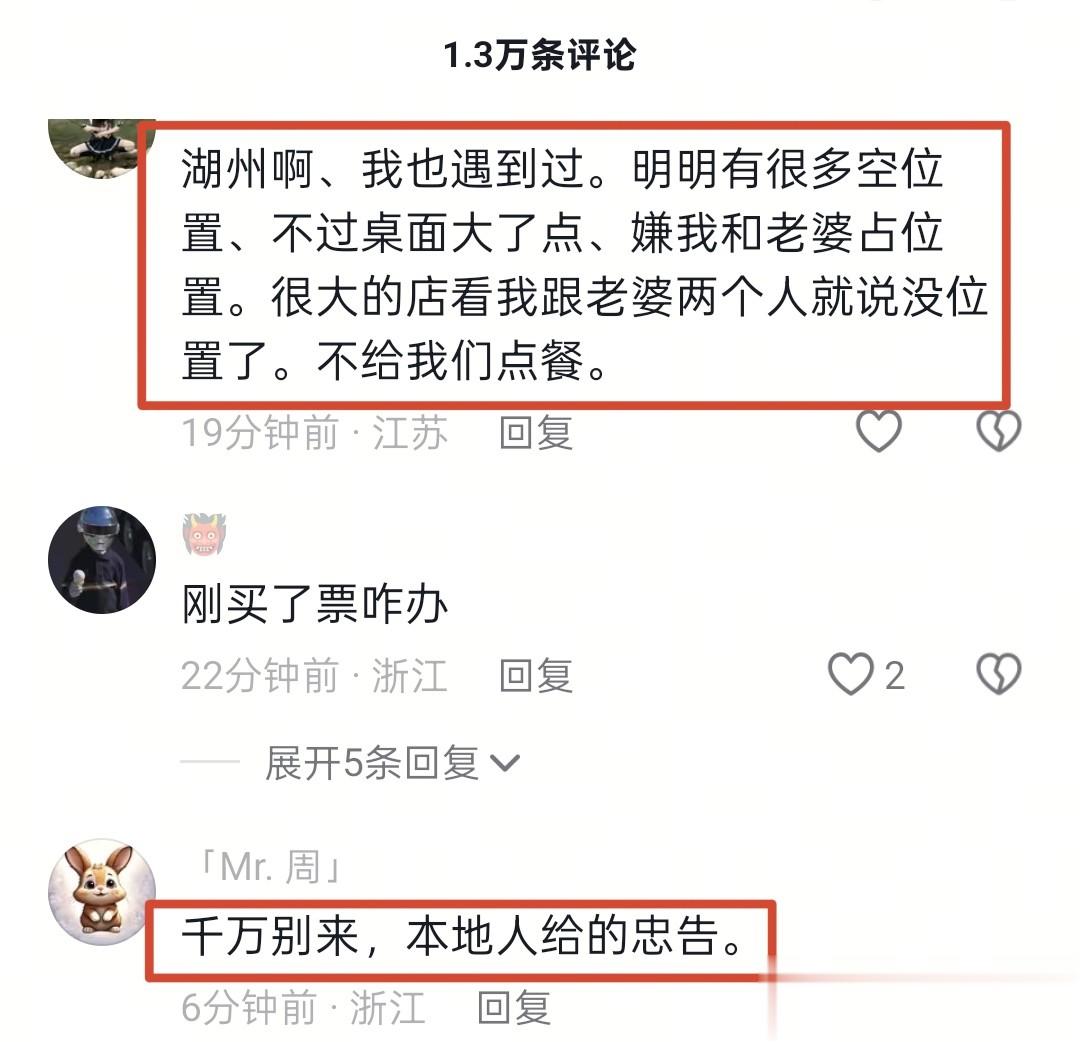Open the first commenter's avatar

[102, 148]
